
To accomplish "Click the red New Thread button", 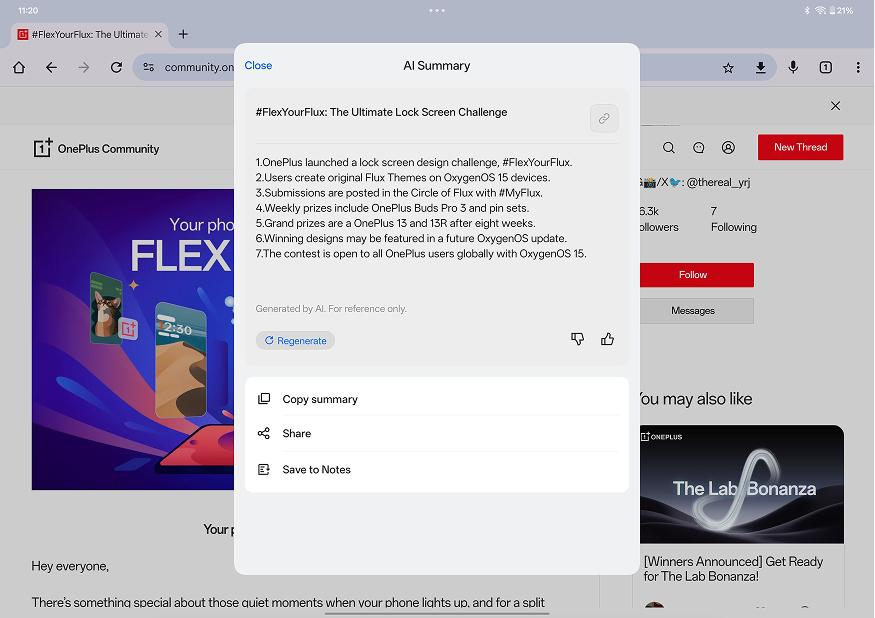I will point(800,147).
